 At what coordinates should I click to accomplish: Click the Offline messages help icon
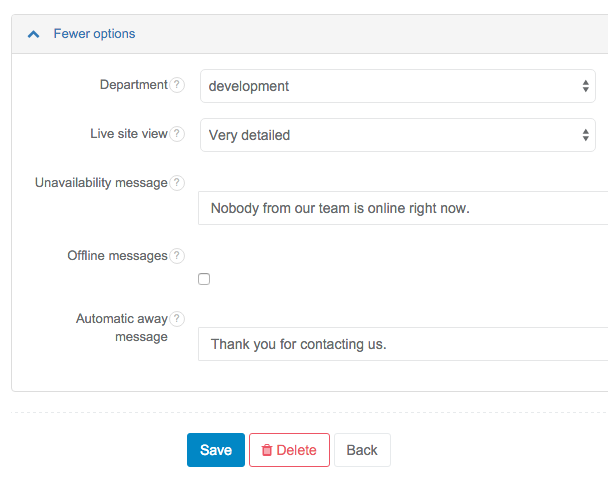177,256
